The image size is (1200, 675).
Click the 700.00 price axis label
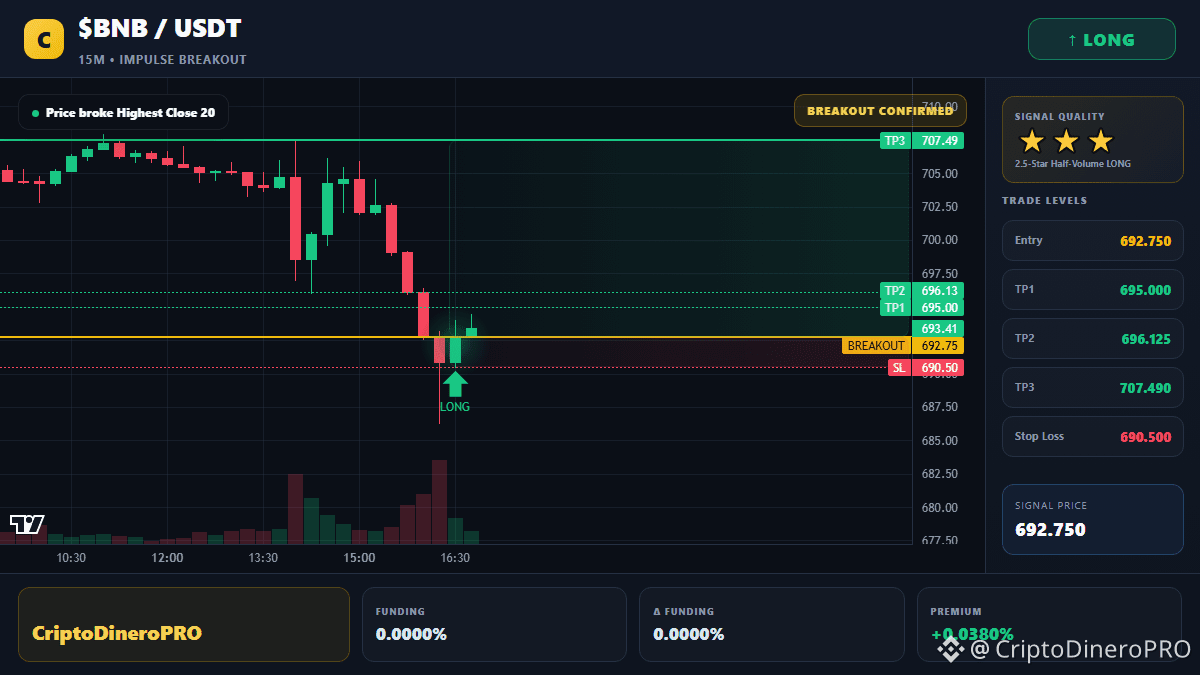(x=940, y=240)
